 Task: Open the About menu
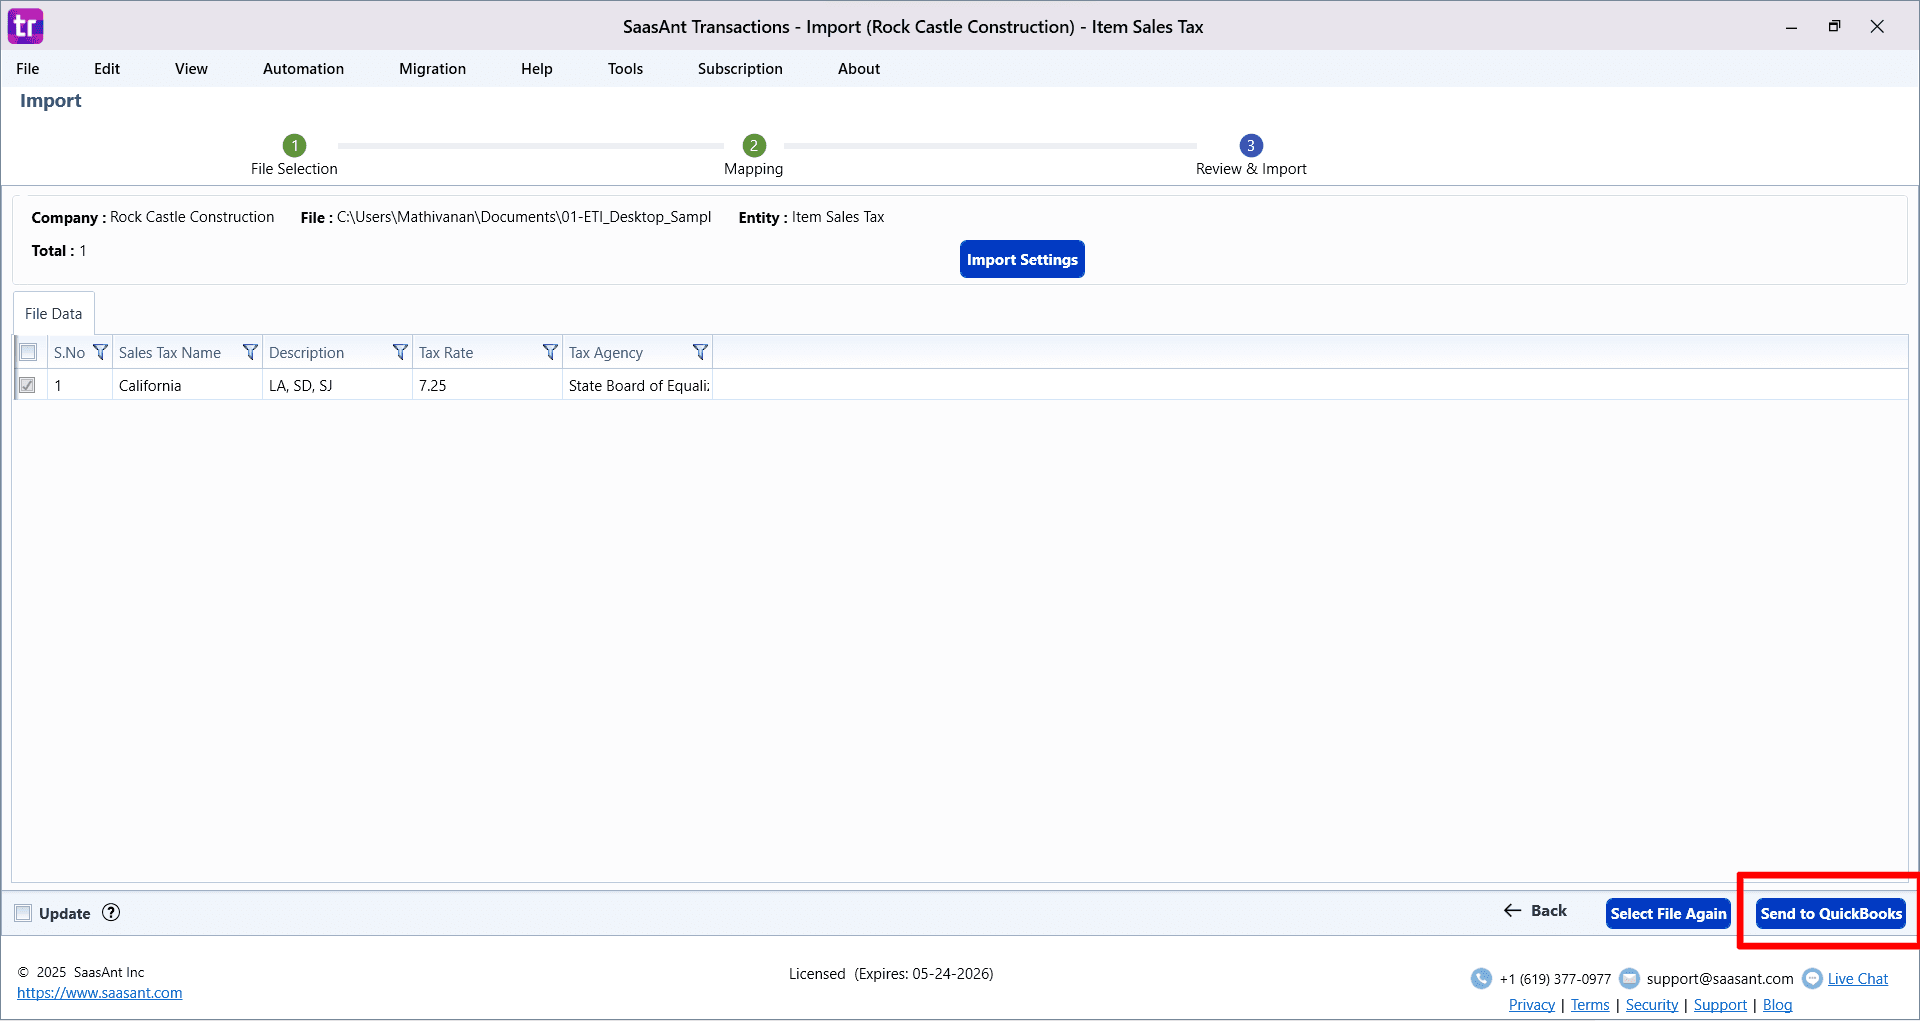point(859,69)
